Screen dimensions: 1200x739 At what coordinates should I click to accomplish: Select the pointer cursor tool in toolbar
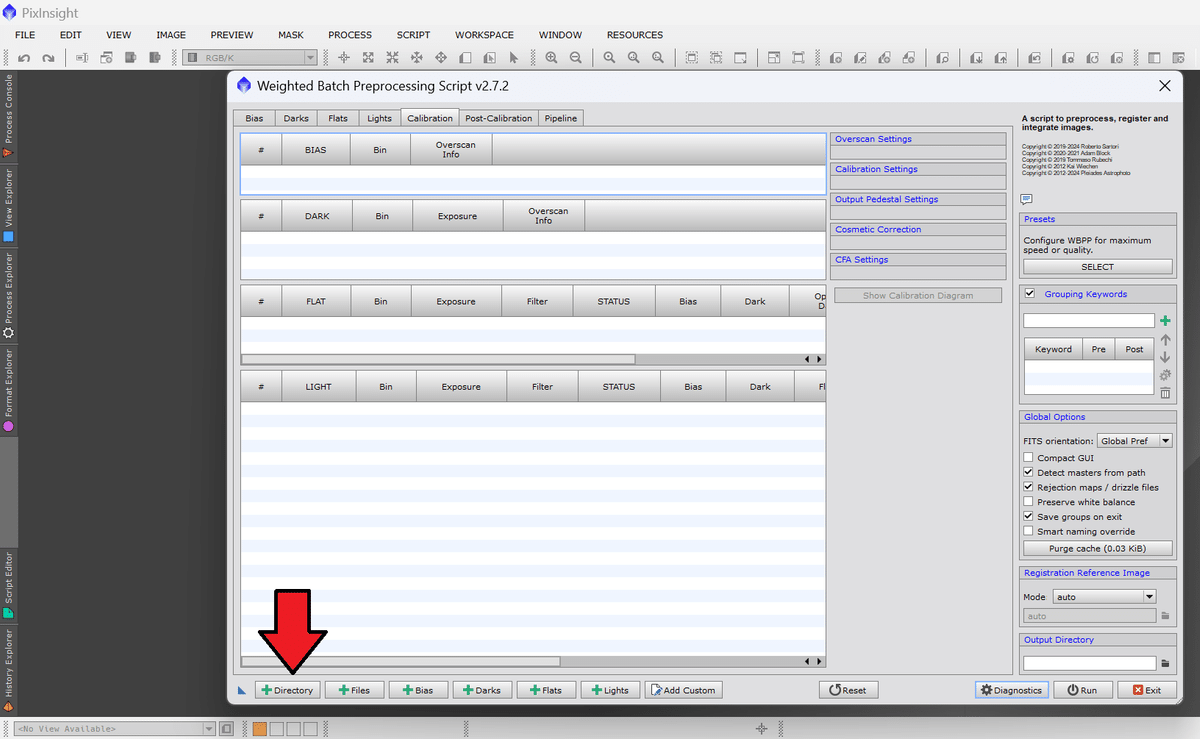pos(514,58)
